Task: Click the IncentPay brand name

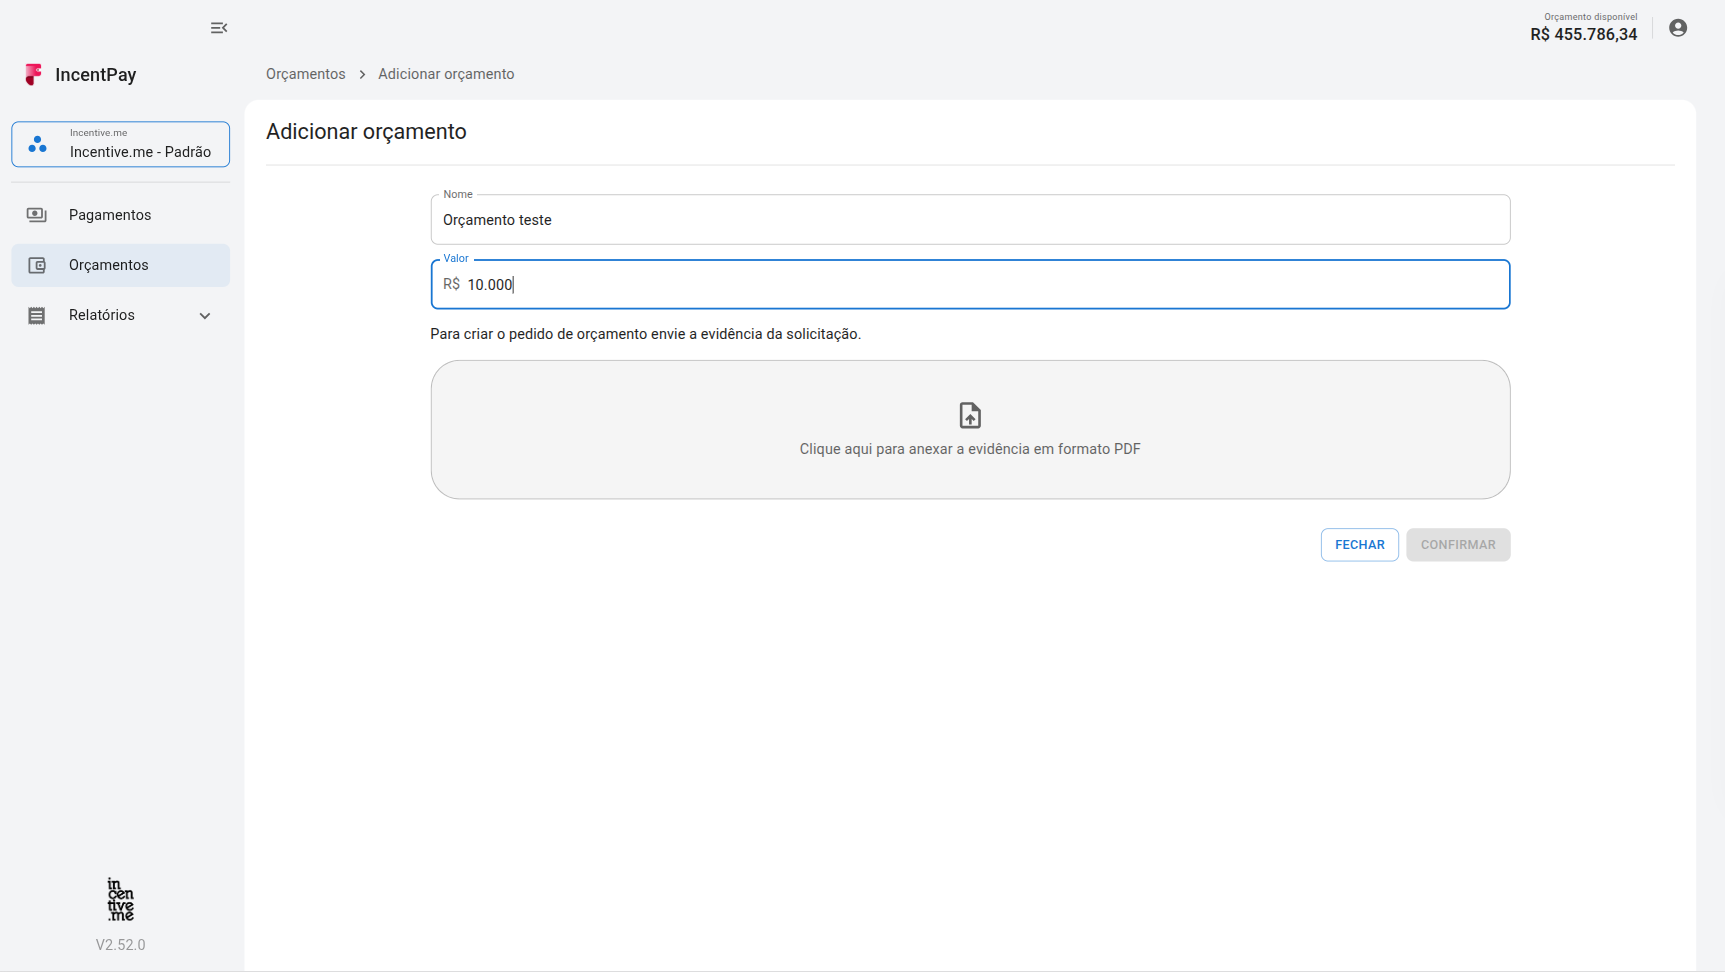Action: (96, 75)
